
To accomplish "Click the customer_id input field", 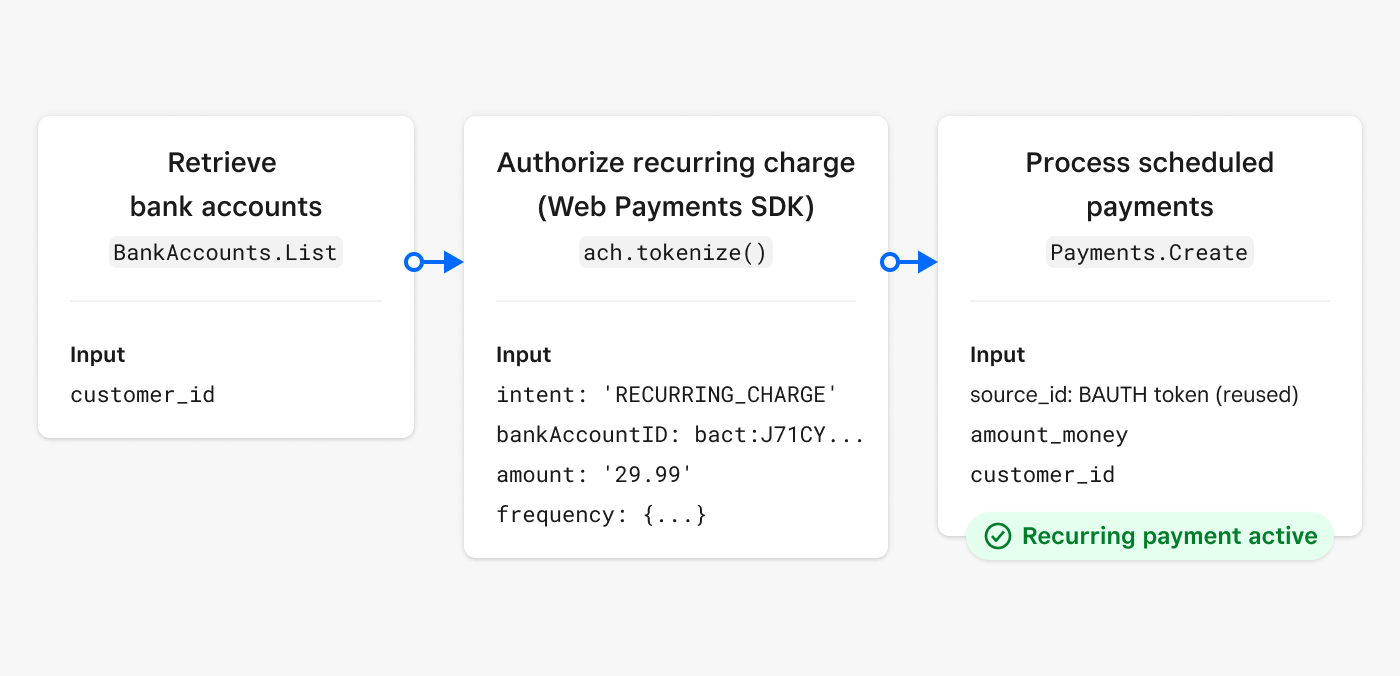I will (x=142, y=394).
